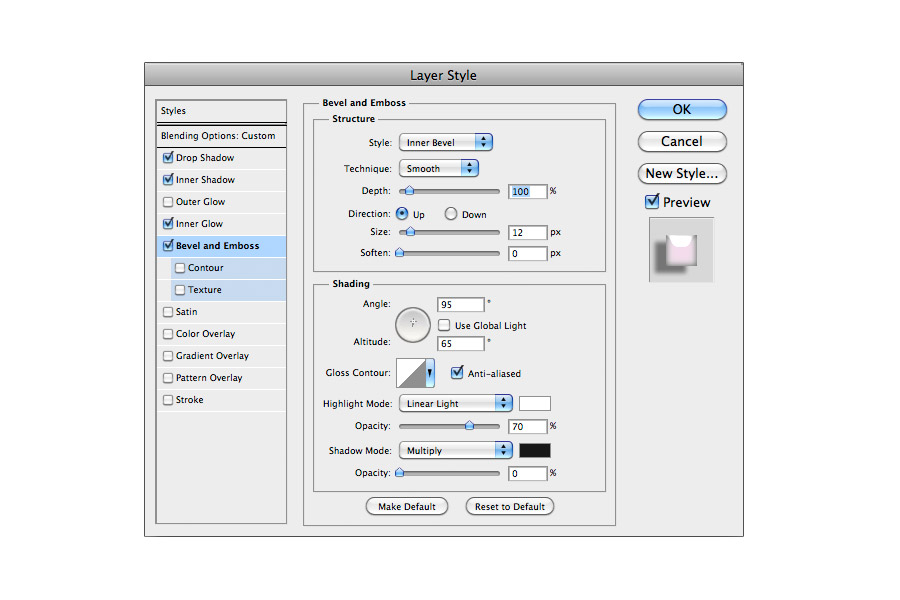This screenshot has height=600, width=900.
Task: Enable the Stroke checkbox
Action: click(168, 400)
